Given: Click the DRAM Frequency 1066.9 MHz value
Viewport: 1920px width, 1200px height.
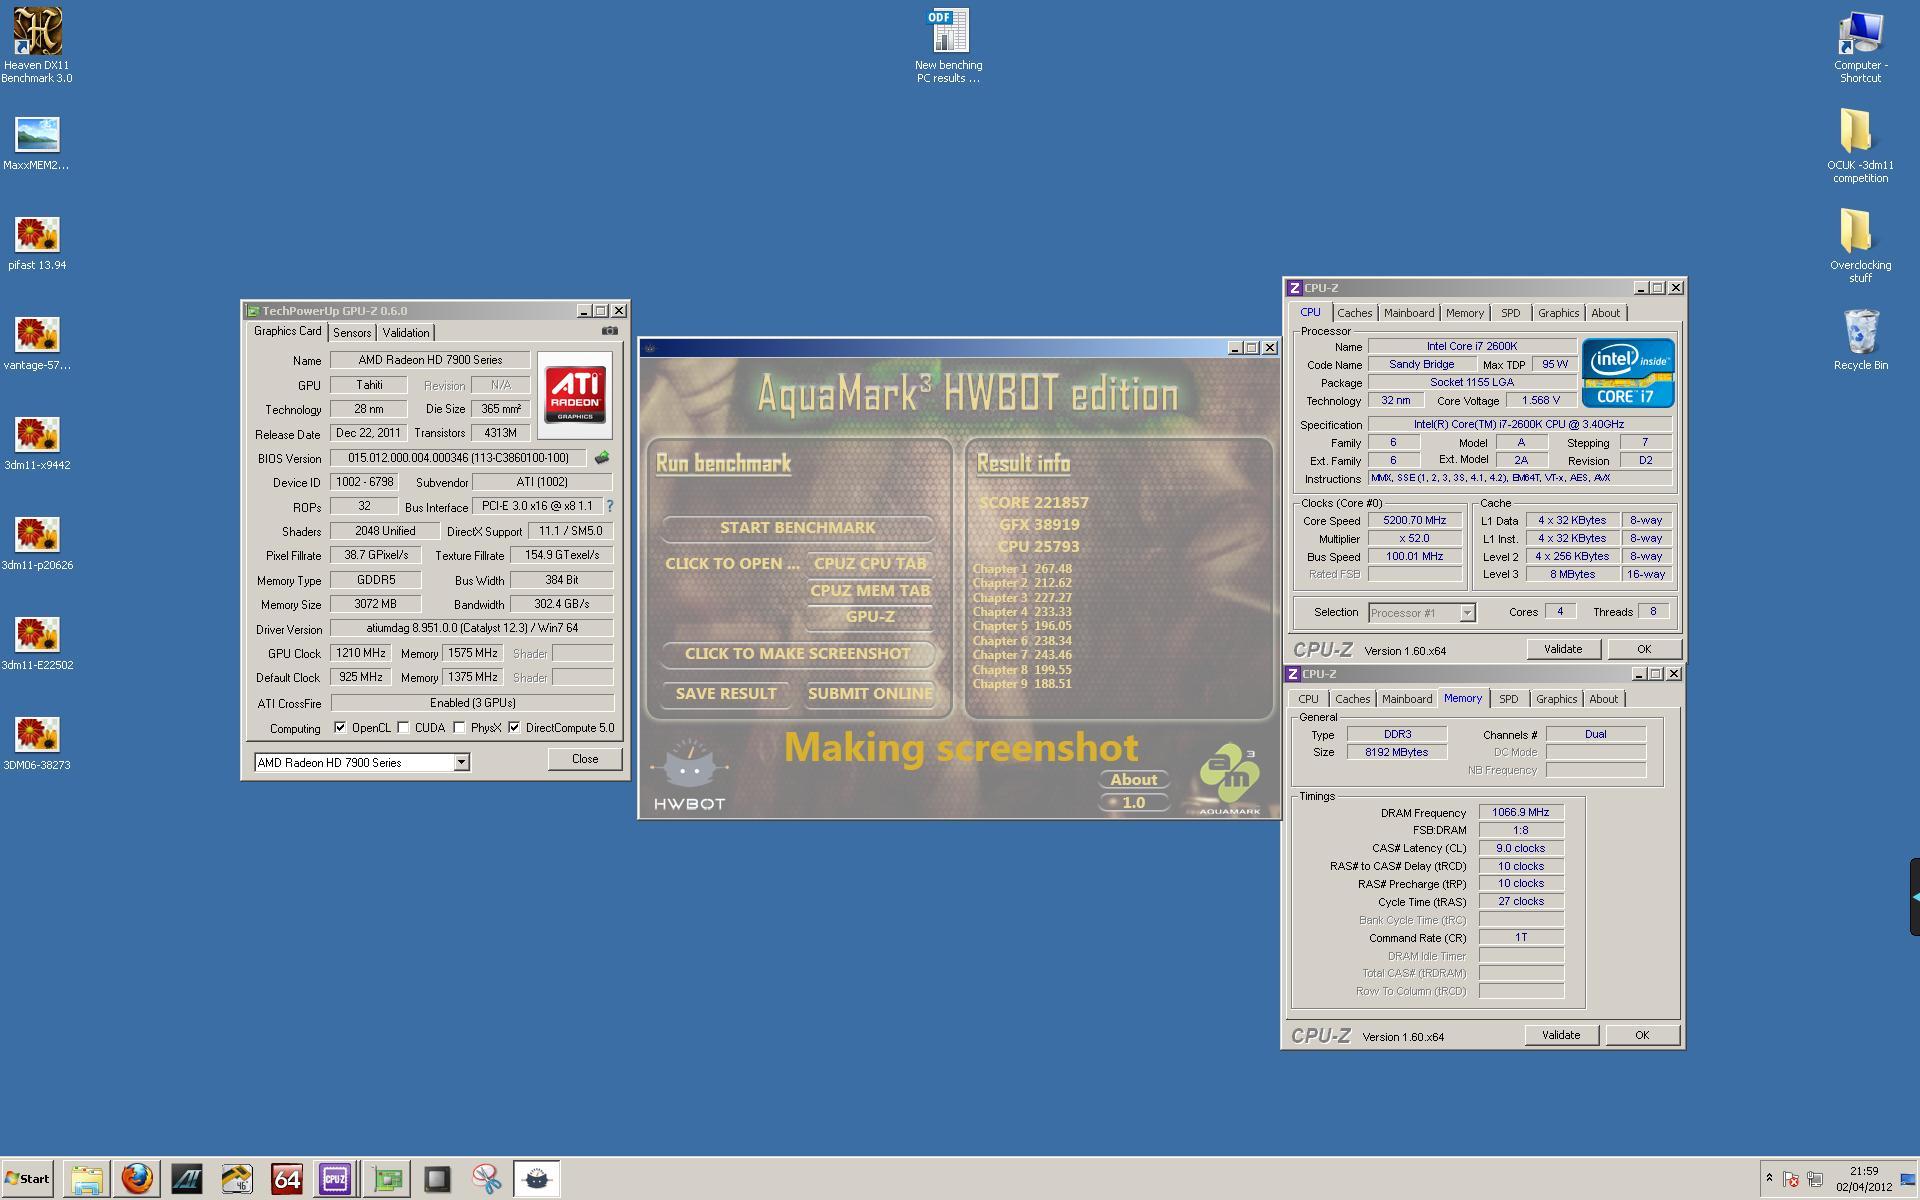Looking at the screenshot, I should coord(1521,813).
